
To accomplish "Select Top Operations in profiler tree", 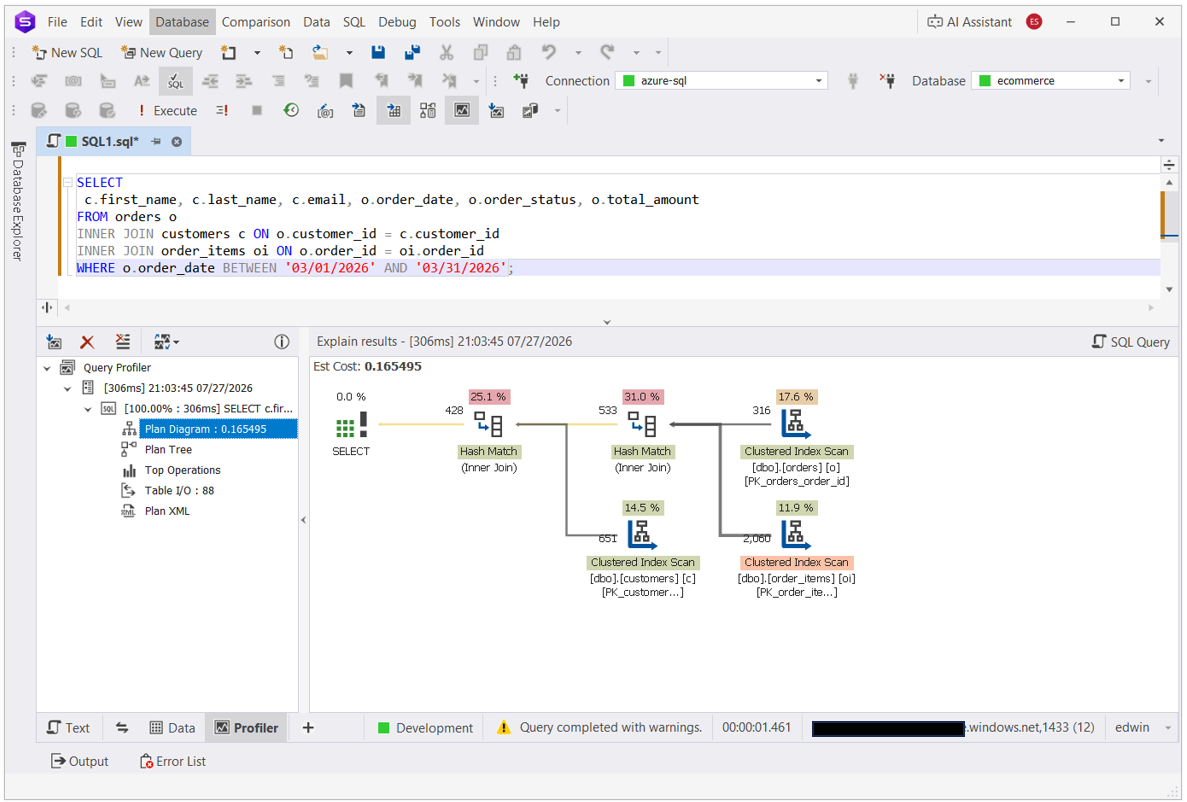I will 182,470.
